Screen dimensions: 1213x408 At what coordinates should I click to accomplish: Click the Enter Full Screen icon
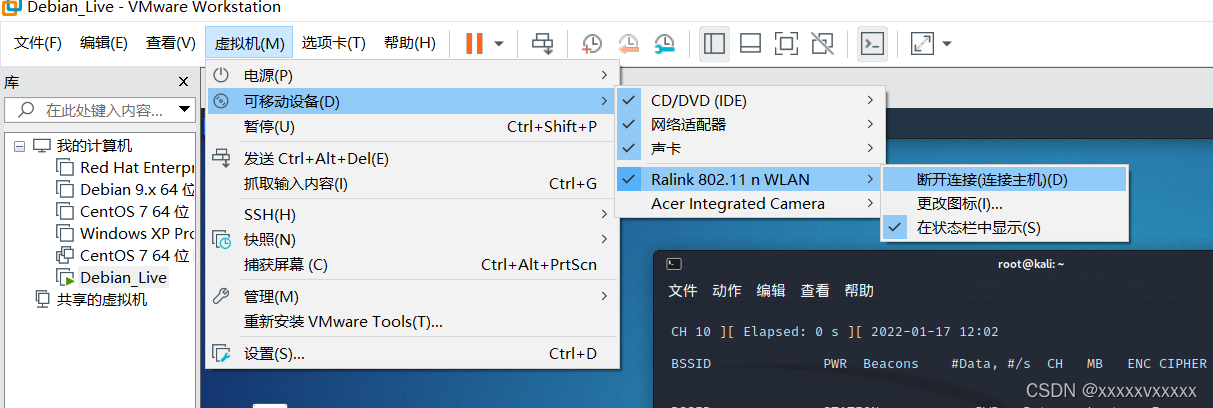click(x=787, y=43)
